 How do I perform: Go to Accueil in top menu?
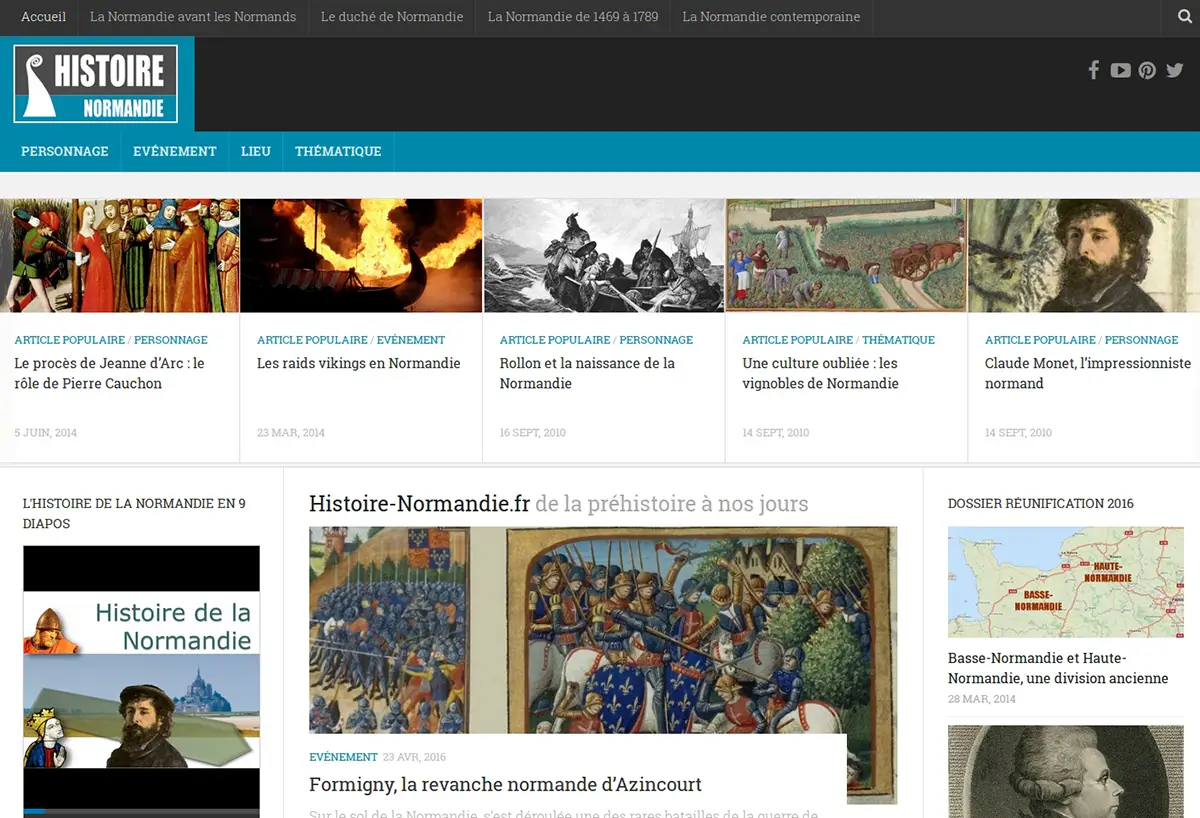point(43,17)
